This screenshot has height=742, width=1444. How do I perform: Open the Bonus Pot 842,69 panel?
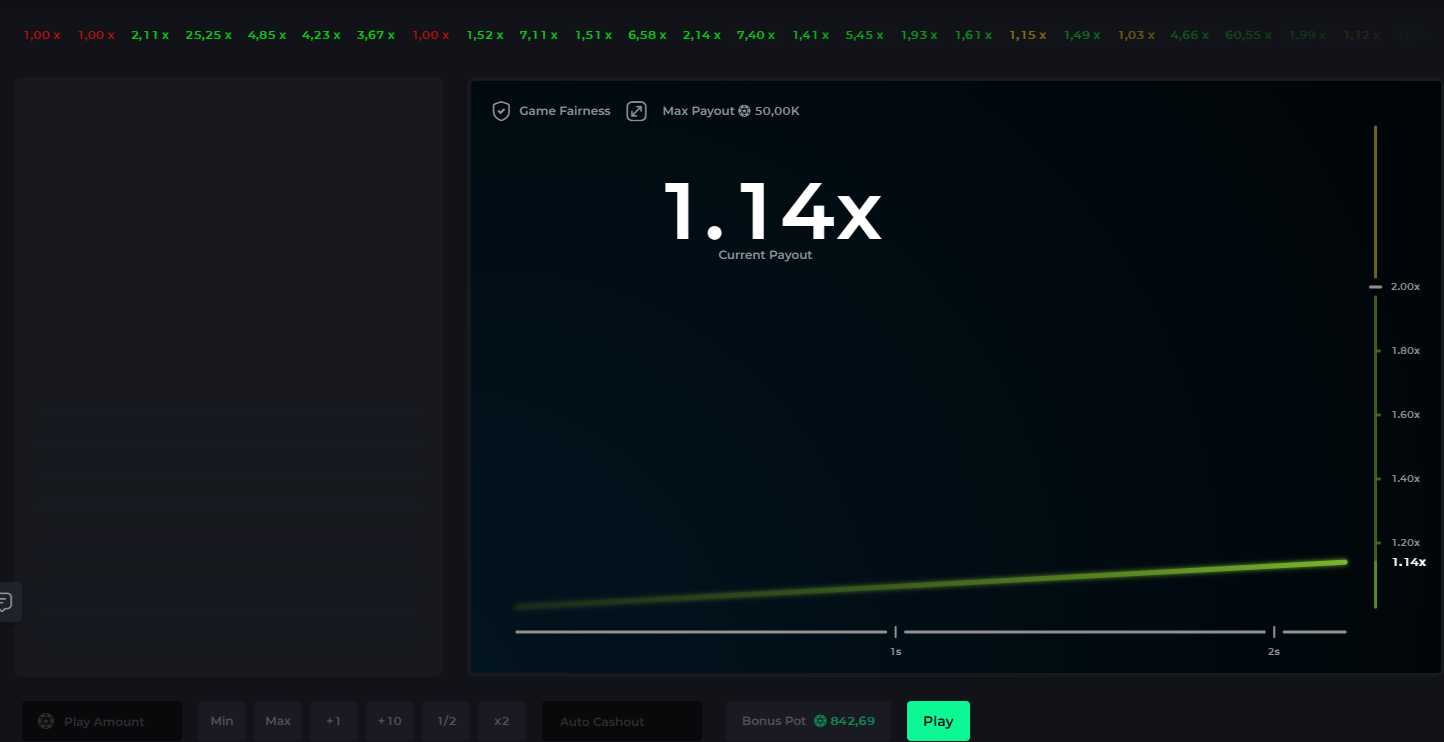click(808, 720)
